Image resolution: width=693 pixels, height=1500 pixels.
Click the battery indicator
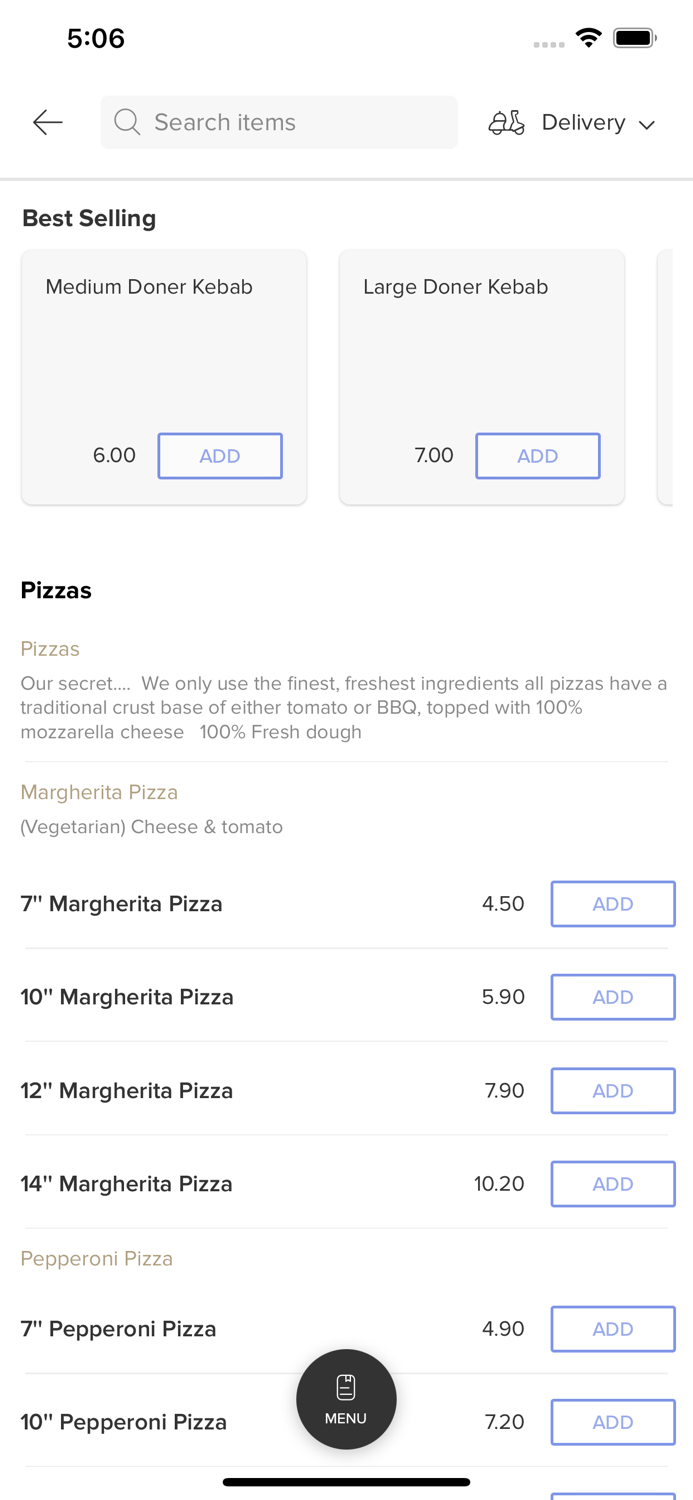[635, 36]
